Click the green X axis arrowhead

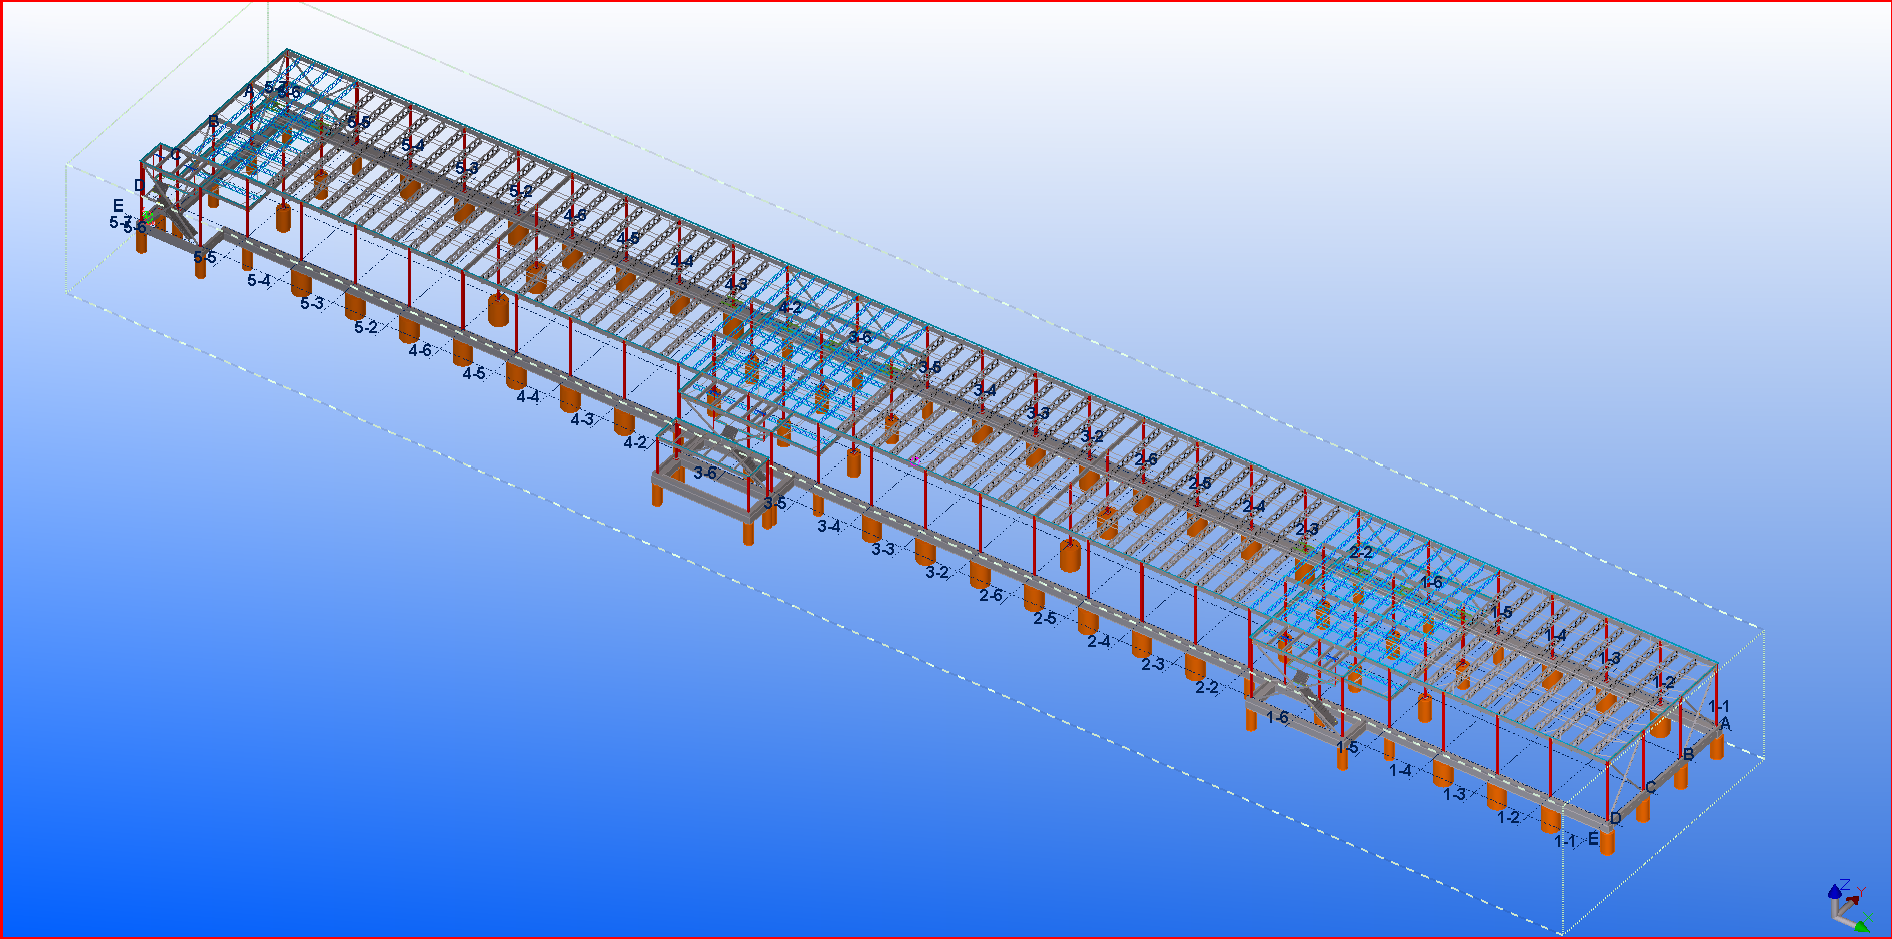pos(1861,927)
